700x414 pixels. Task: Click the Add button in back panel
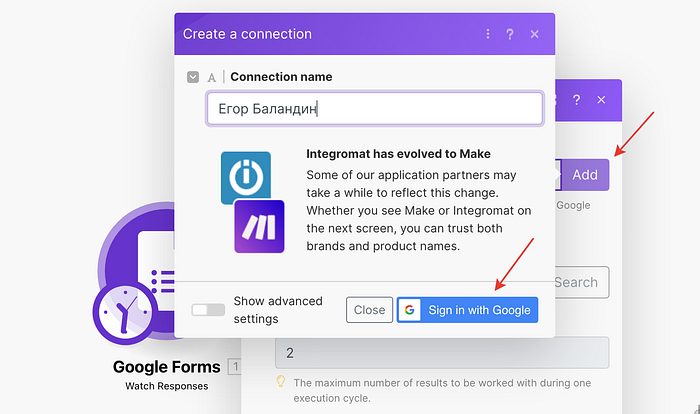(x=585, y=175)
